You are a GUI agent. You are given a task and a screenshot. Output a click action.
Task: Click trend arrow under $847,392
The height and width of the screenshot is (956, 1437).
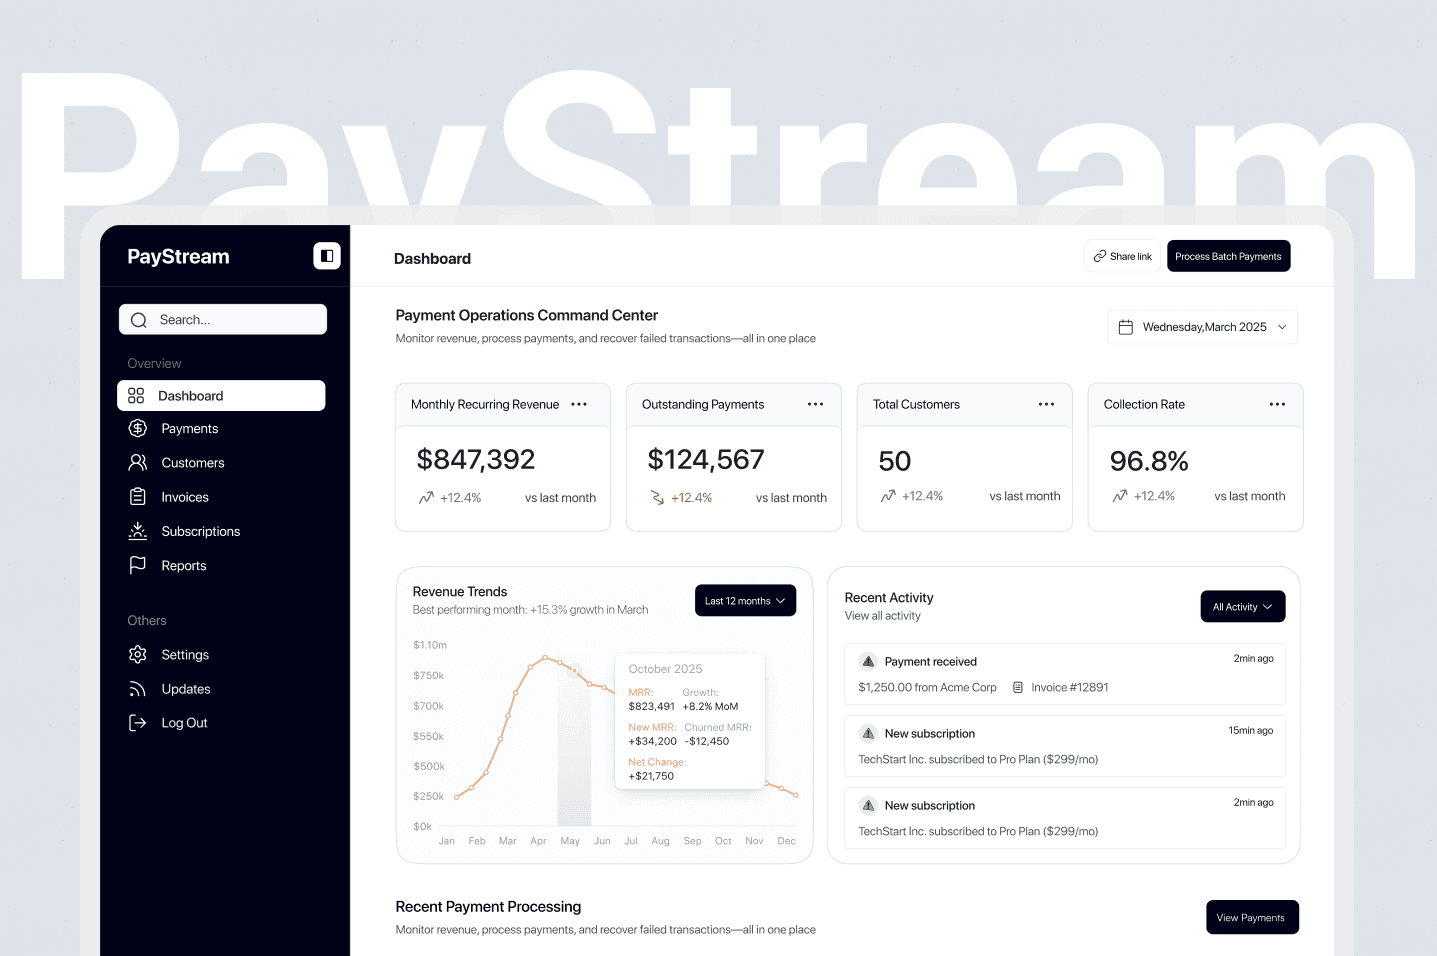click(x=426, y=497)
